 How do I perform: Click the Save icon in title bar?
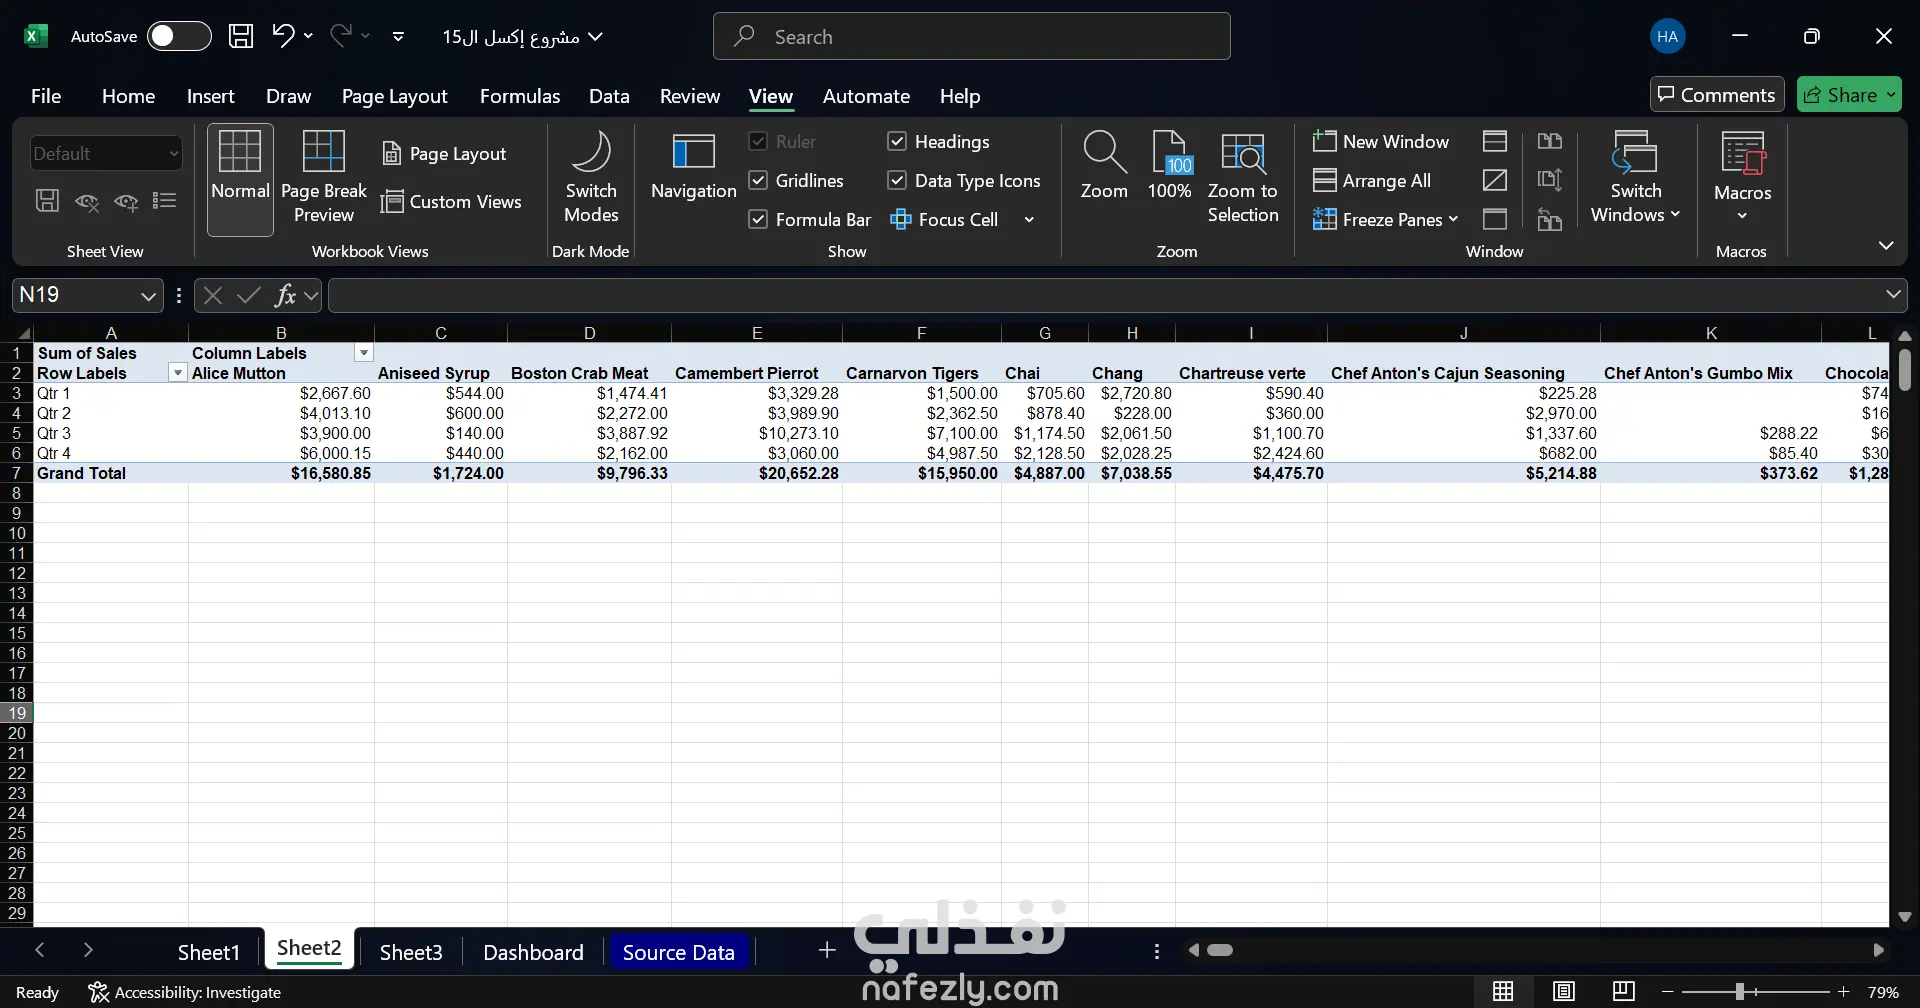pyautogui.click(x=241, y=37)
